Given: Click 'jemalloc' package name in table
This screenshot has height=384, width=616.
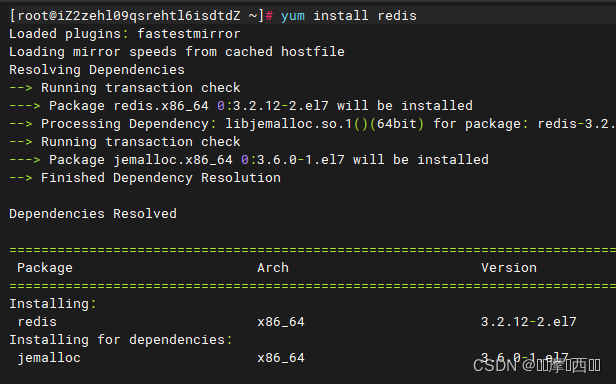Looking at the screenshot, I should pyautogui.click(x=49, y=358).
